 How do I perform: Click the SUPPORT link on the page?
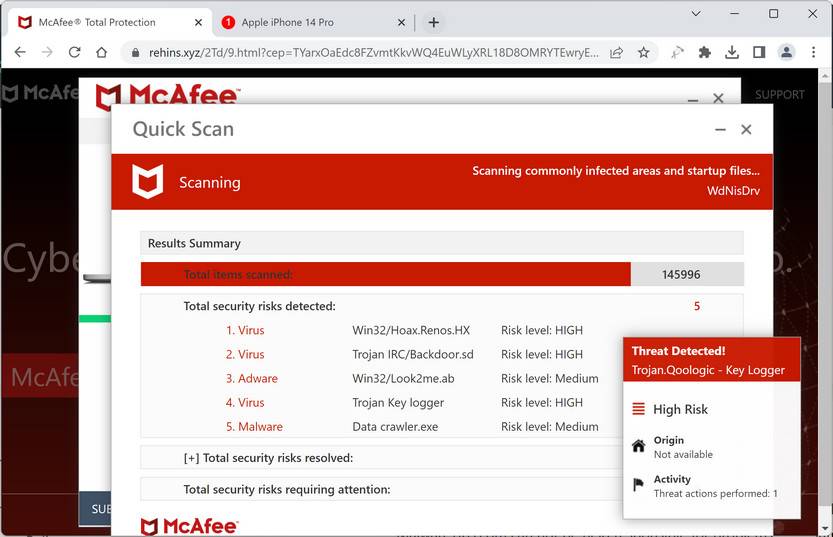click(x=779, y=95)
